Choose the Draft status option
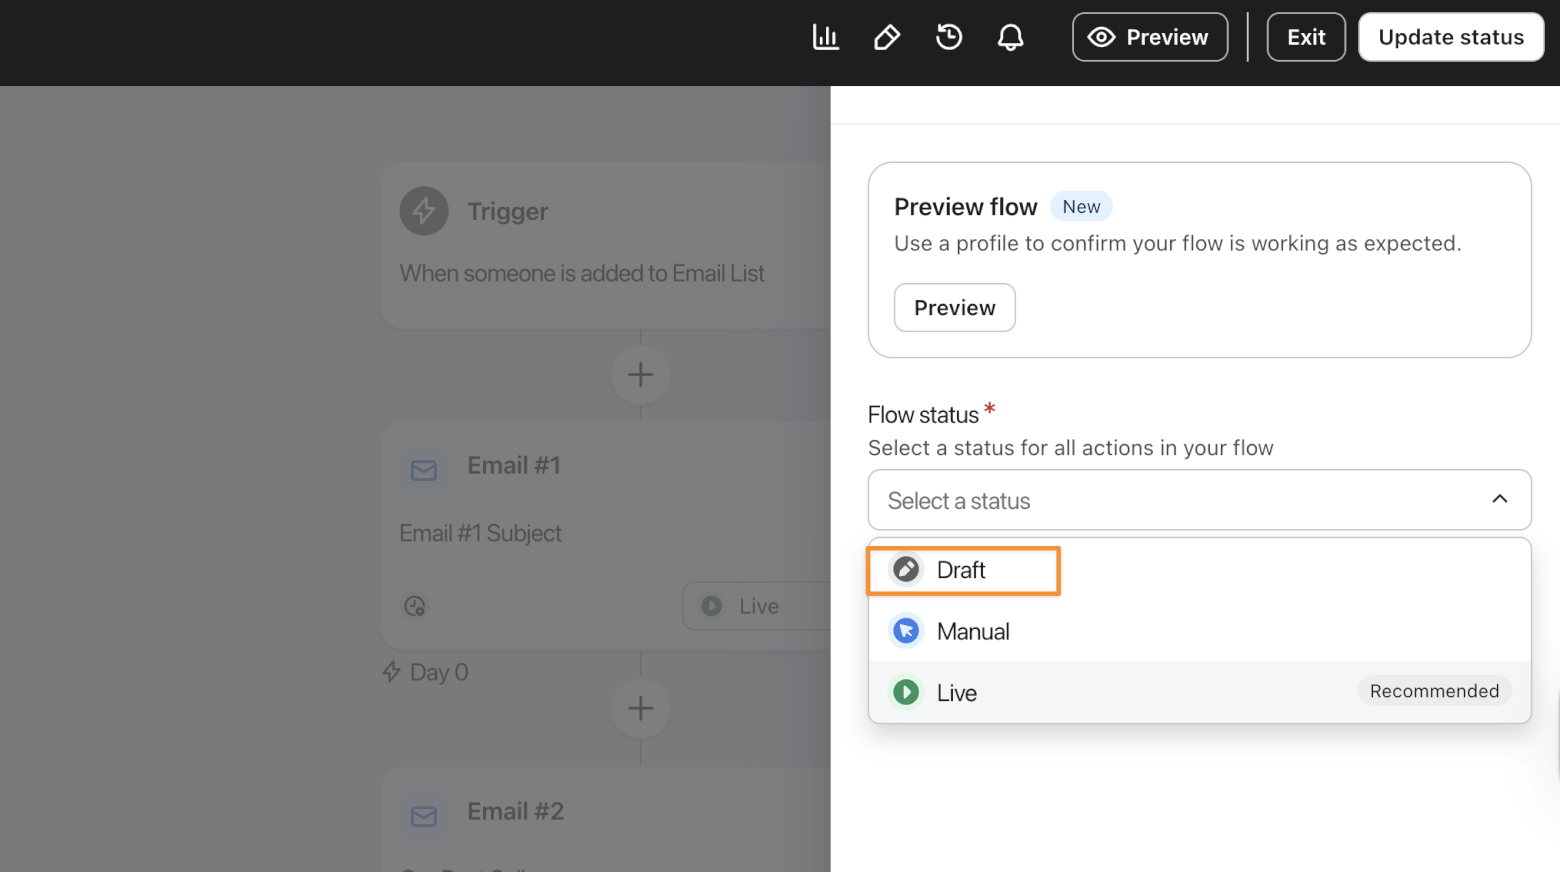The width and height of the screenshot is (1560, 872). (x=1200, y=570)
